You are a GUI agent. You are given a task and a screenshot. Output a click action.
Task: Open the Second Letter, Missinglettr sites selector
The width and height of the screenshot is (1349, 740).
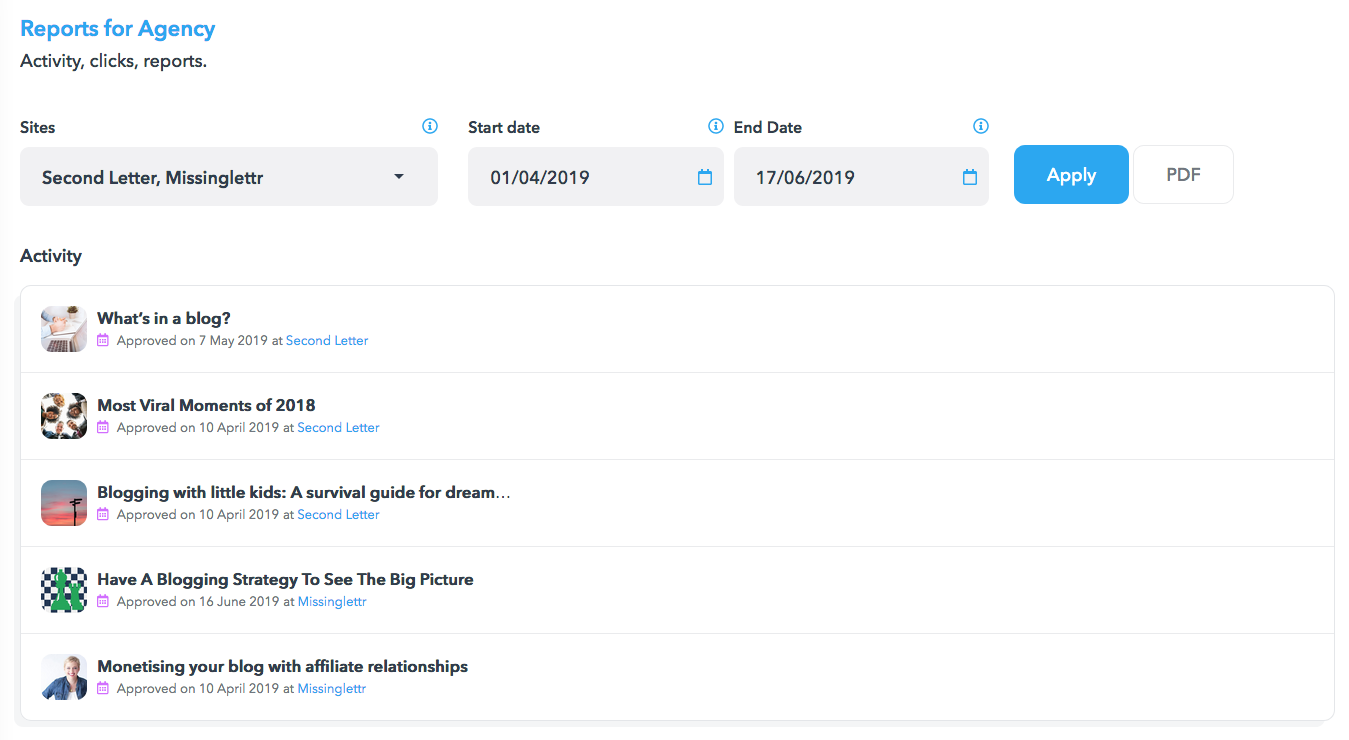tap(229, 177)
